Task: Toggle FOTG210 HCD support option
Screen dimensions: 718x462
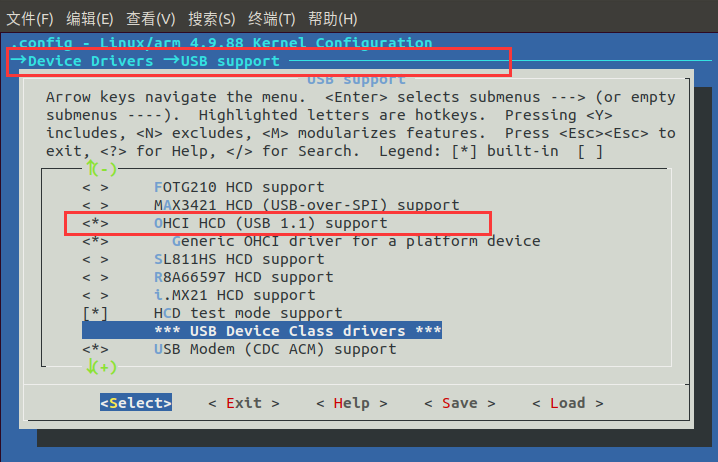Action: point(203,187)
